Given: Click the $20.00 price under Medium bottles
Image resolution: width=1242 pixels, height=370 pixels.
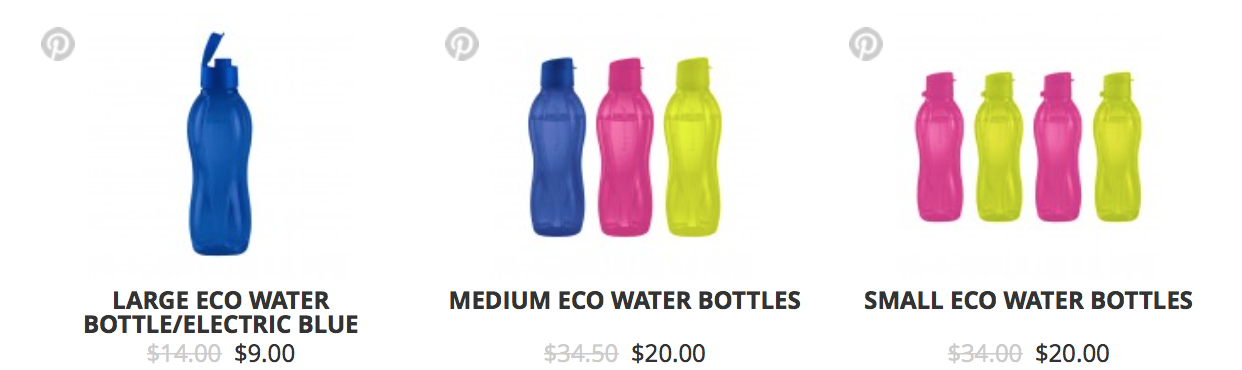Looking at the screenshot, I should coord(669,353).
